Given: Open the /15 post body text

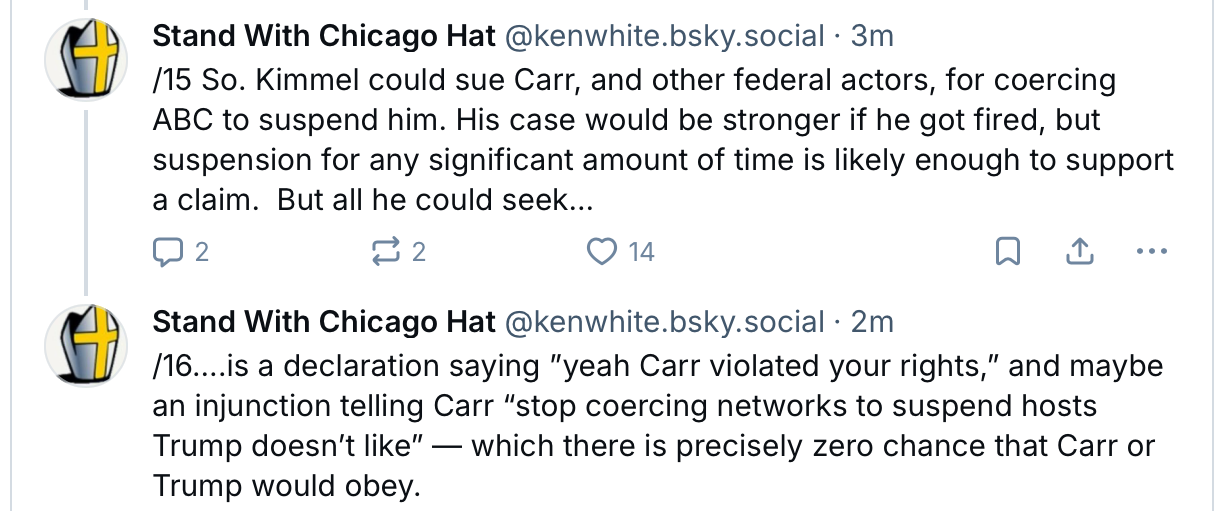Looking at the screenshot, I should pyautogui.click(x=640, y=140).
